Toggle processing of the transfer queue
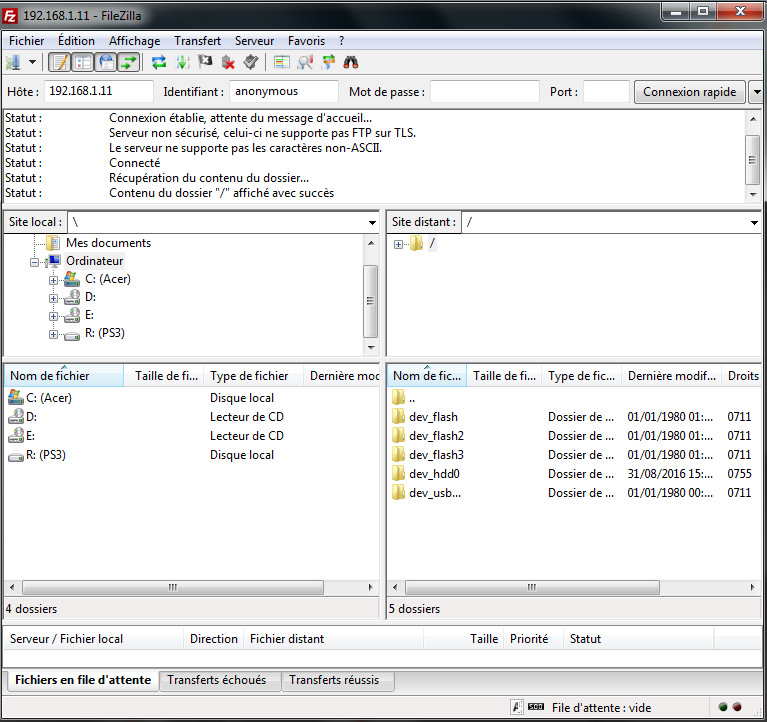The height and width of the screenshot is (722, 767). pyautogui.click(x=182, y=62)
